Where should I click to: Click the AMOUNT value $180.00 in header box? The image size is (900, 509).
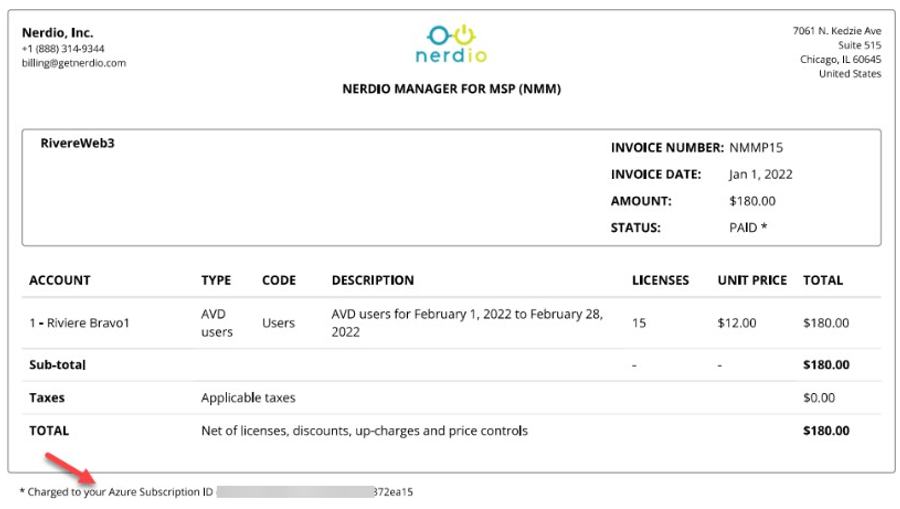tap(752, 201)
